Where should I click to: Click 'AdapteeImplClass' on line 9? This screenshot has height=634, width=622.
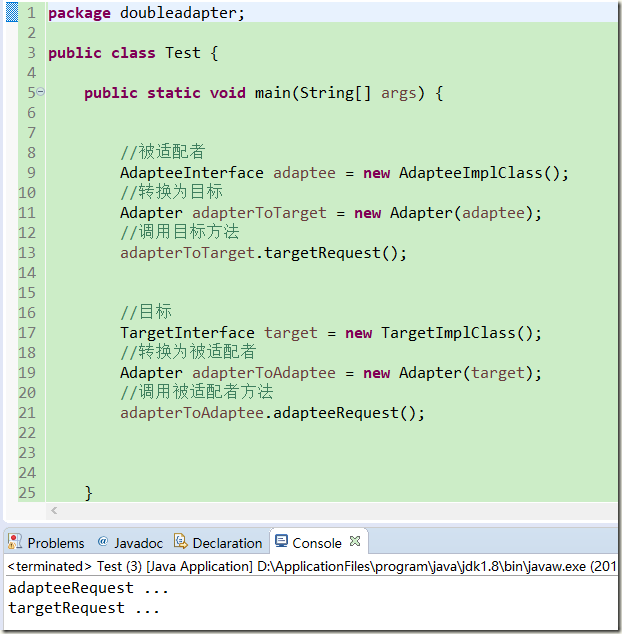(x=470, y=173)
